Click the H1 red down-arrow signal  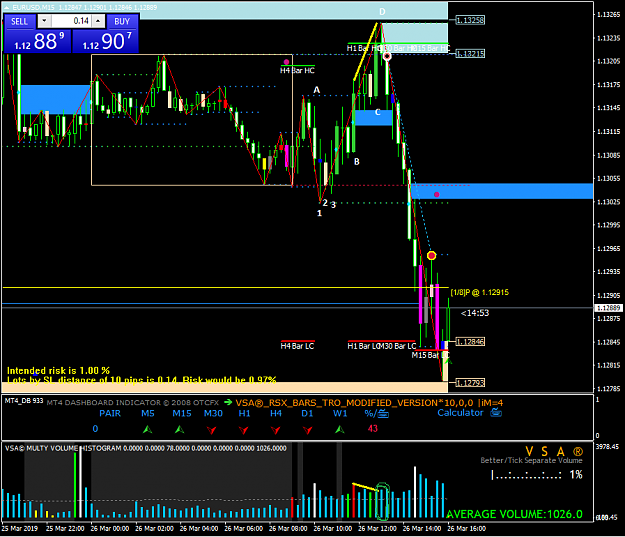[x=244, y=430]
